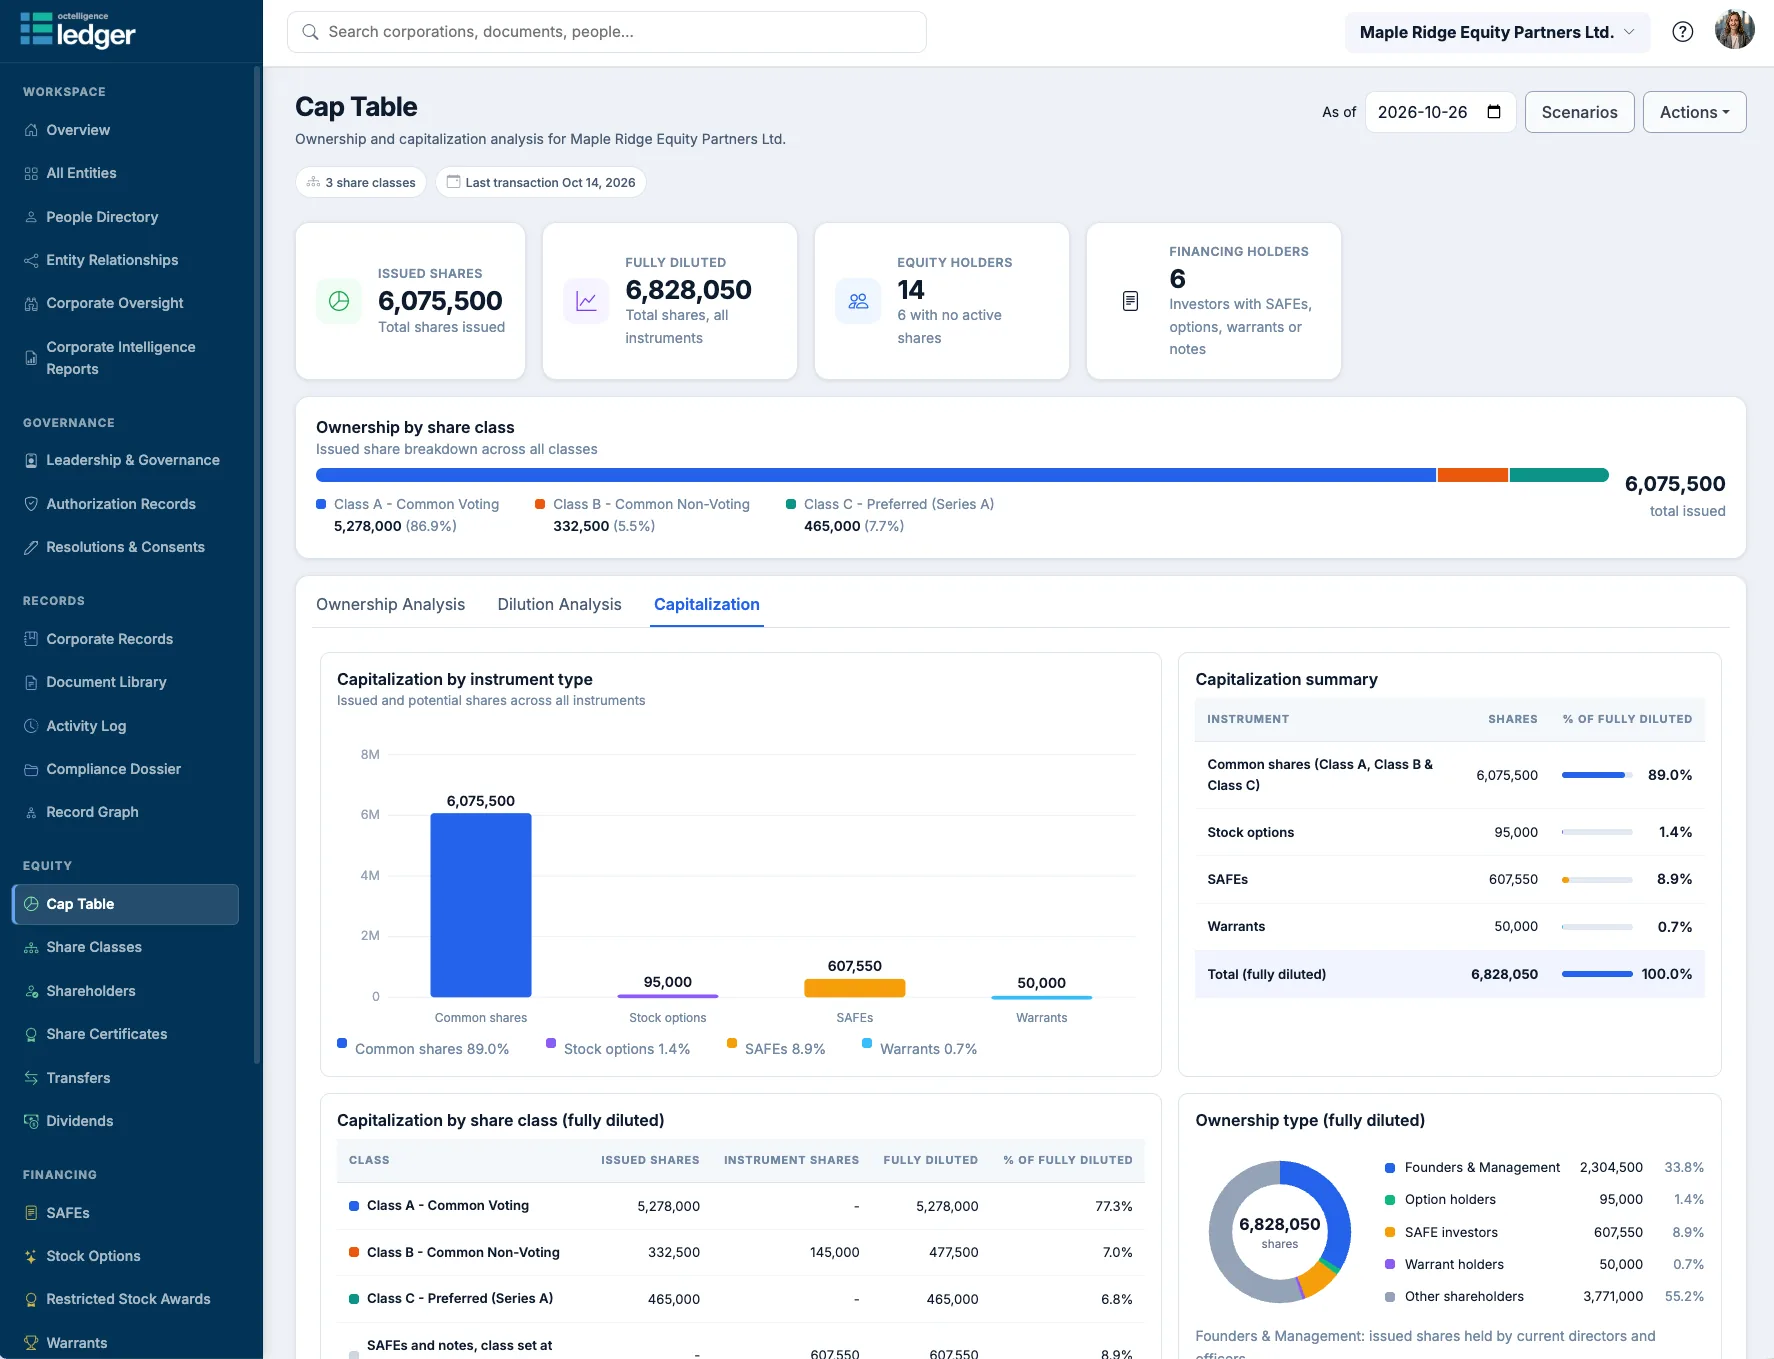Click the Equity Holders people icon
Image resolution: width=1774 pixels, height=1359 pixels.
pyautogui.click(x=858, y=301)
